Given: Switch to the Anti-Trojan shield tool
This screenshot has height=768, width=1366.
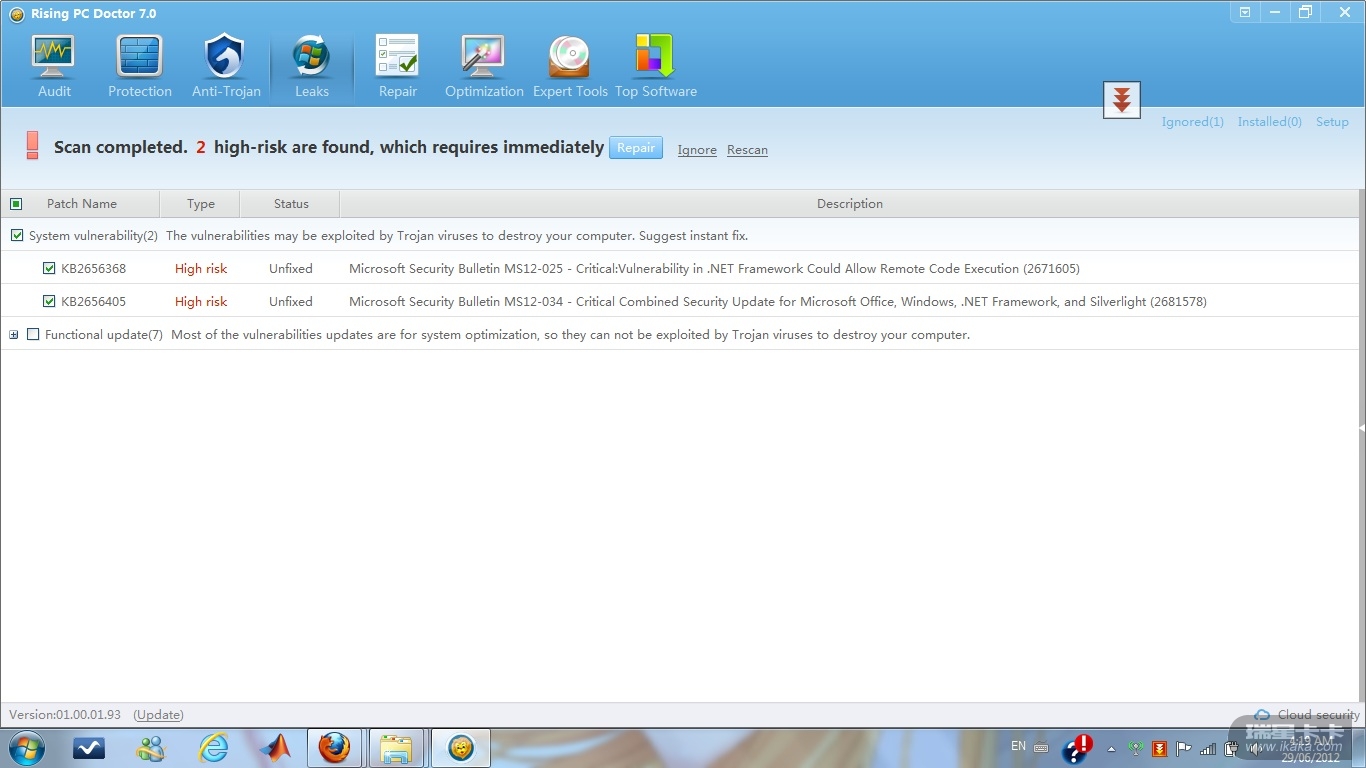Looking at the screenshot, I should [x=226, y=67].
